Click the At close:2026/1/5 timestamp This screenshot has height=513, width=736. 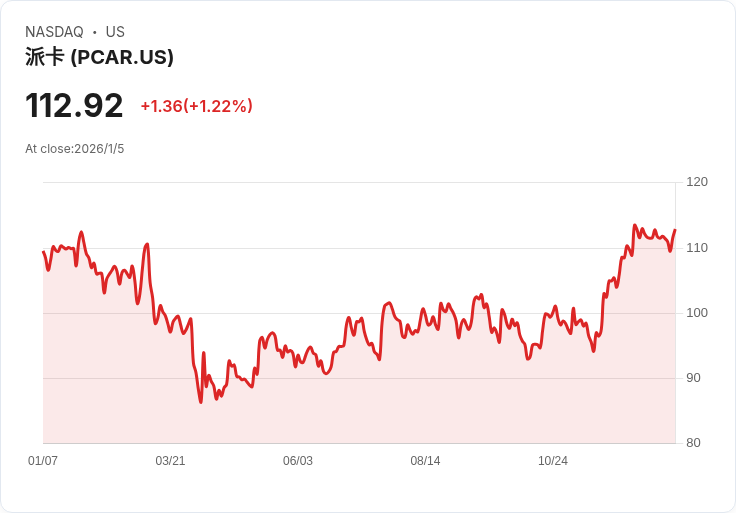[x=75, y=149]
